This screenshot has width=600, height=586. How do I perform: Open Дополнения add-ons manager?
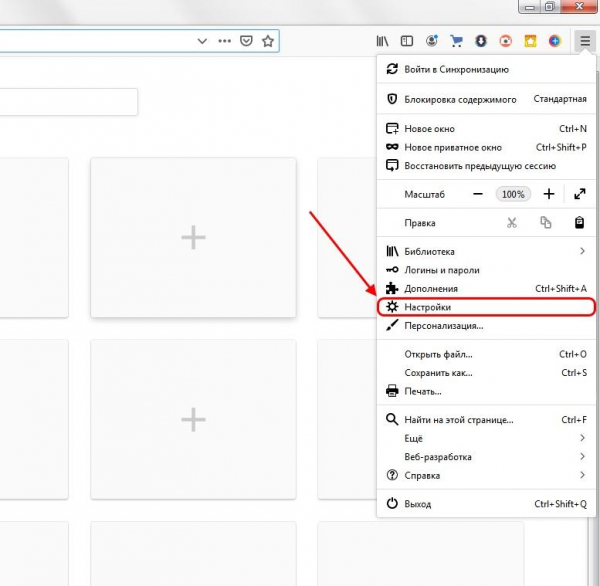point(486,289)
